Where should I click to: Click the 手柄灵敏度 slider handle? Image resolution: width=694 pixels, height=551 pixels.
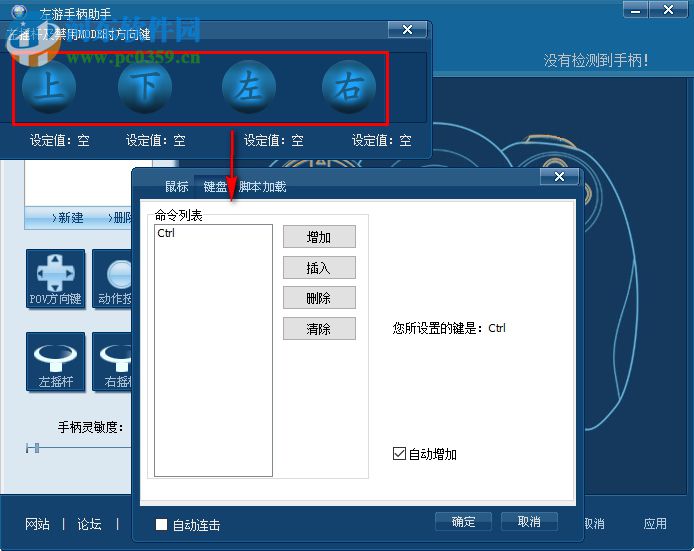tap(35, 449)
